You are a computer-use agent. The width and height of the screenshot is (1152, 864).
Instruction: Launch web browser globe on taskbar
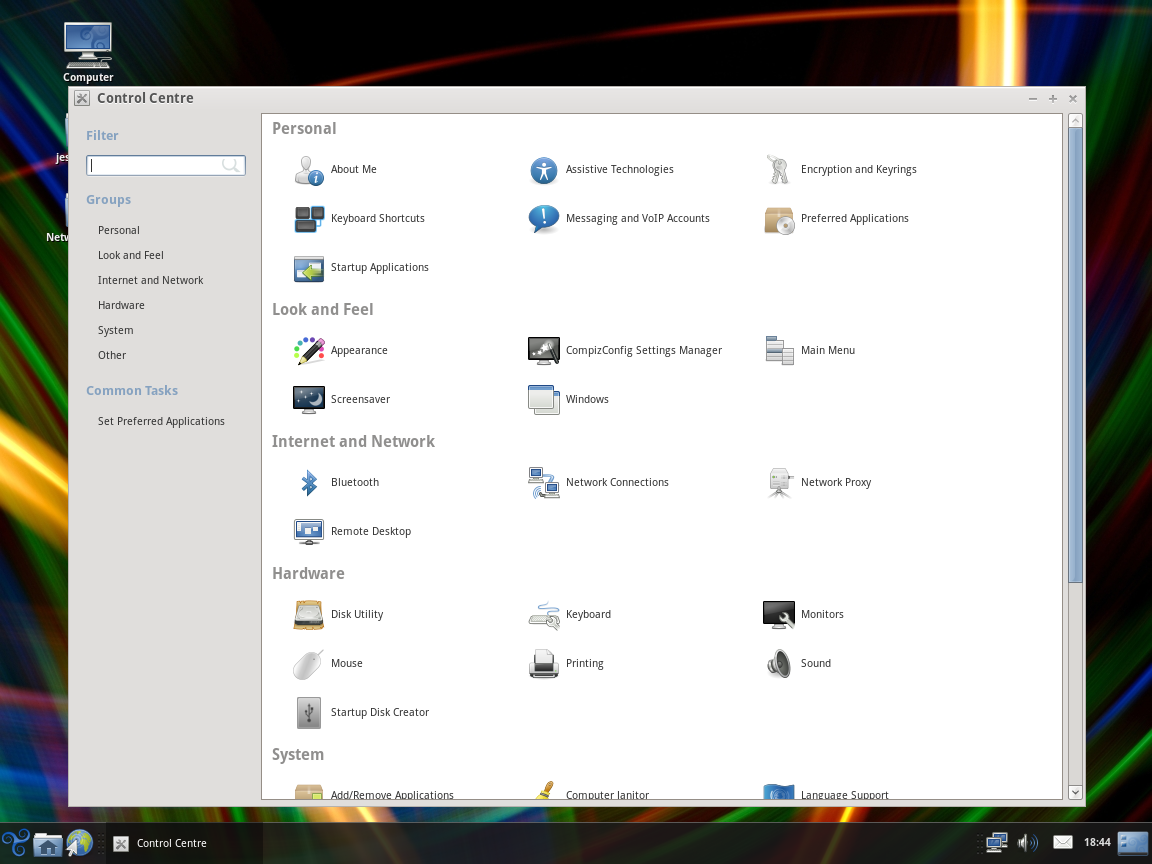coord(80,843)
